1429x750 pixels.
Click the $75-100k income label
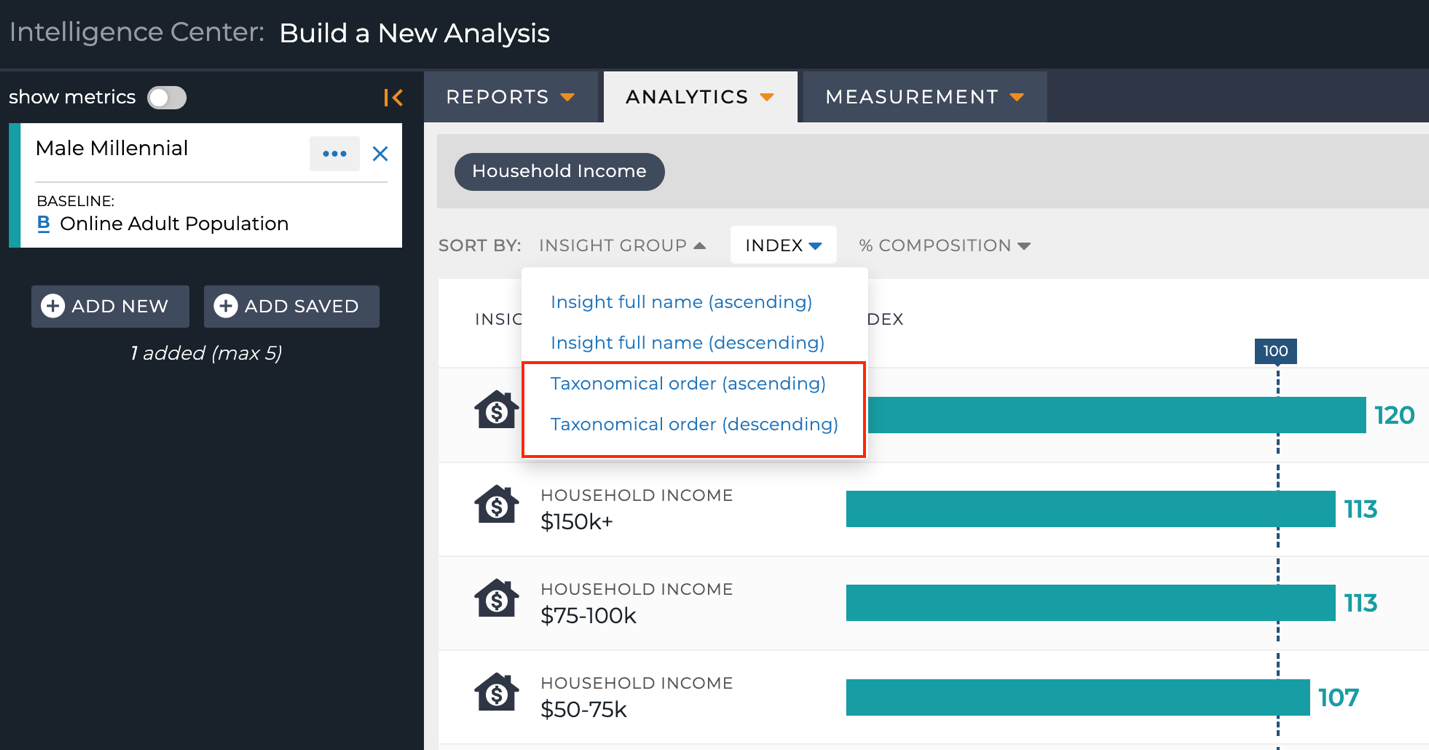[588, 615]
